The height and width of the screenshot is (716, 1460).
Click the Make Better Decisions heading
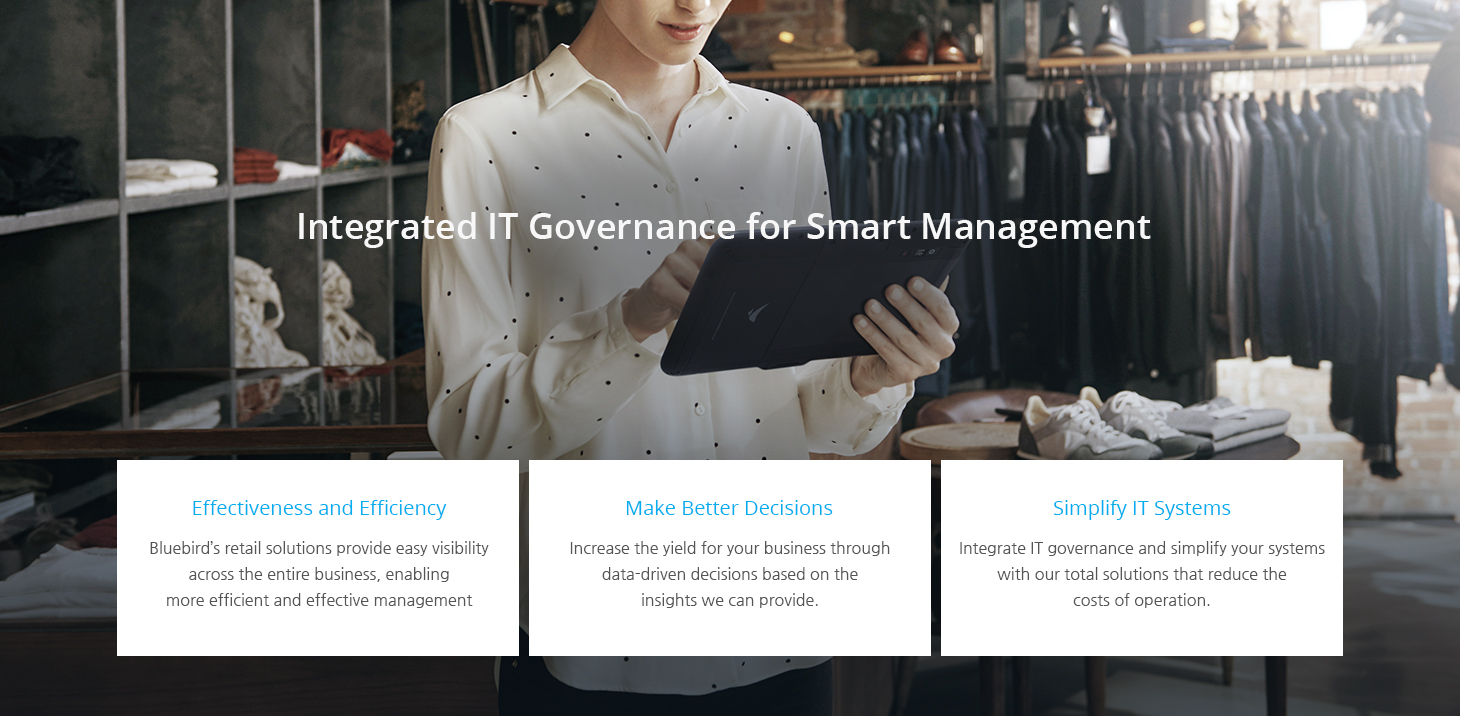(x=729, y=508)
